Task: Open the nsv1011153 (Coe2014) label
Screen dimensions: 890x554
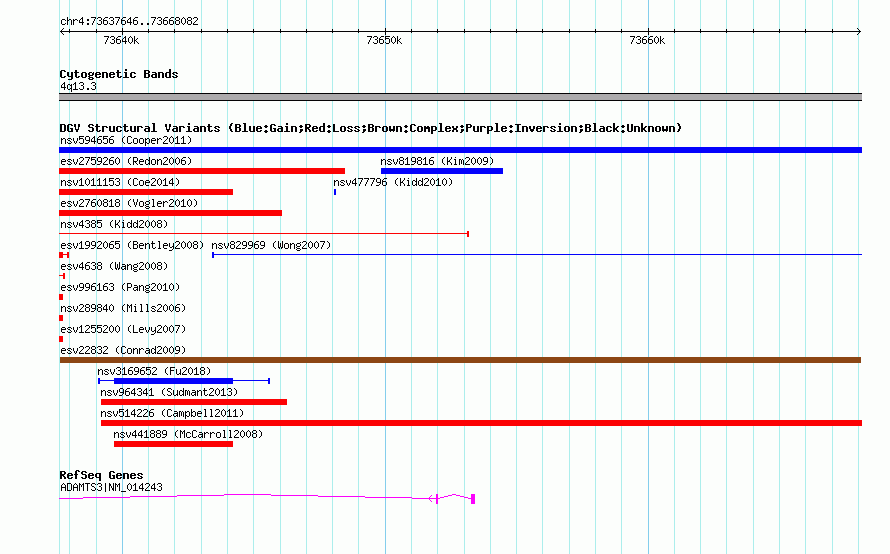Action: (120, 182)
